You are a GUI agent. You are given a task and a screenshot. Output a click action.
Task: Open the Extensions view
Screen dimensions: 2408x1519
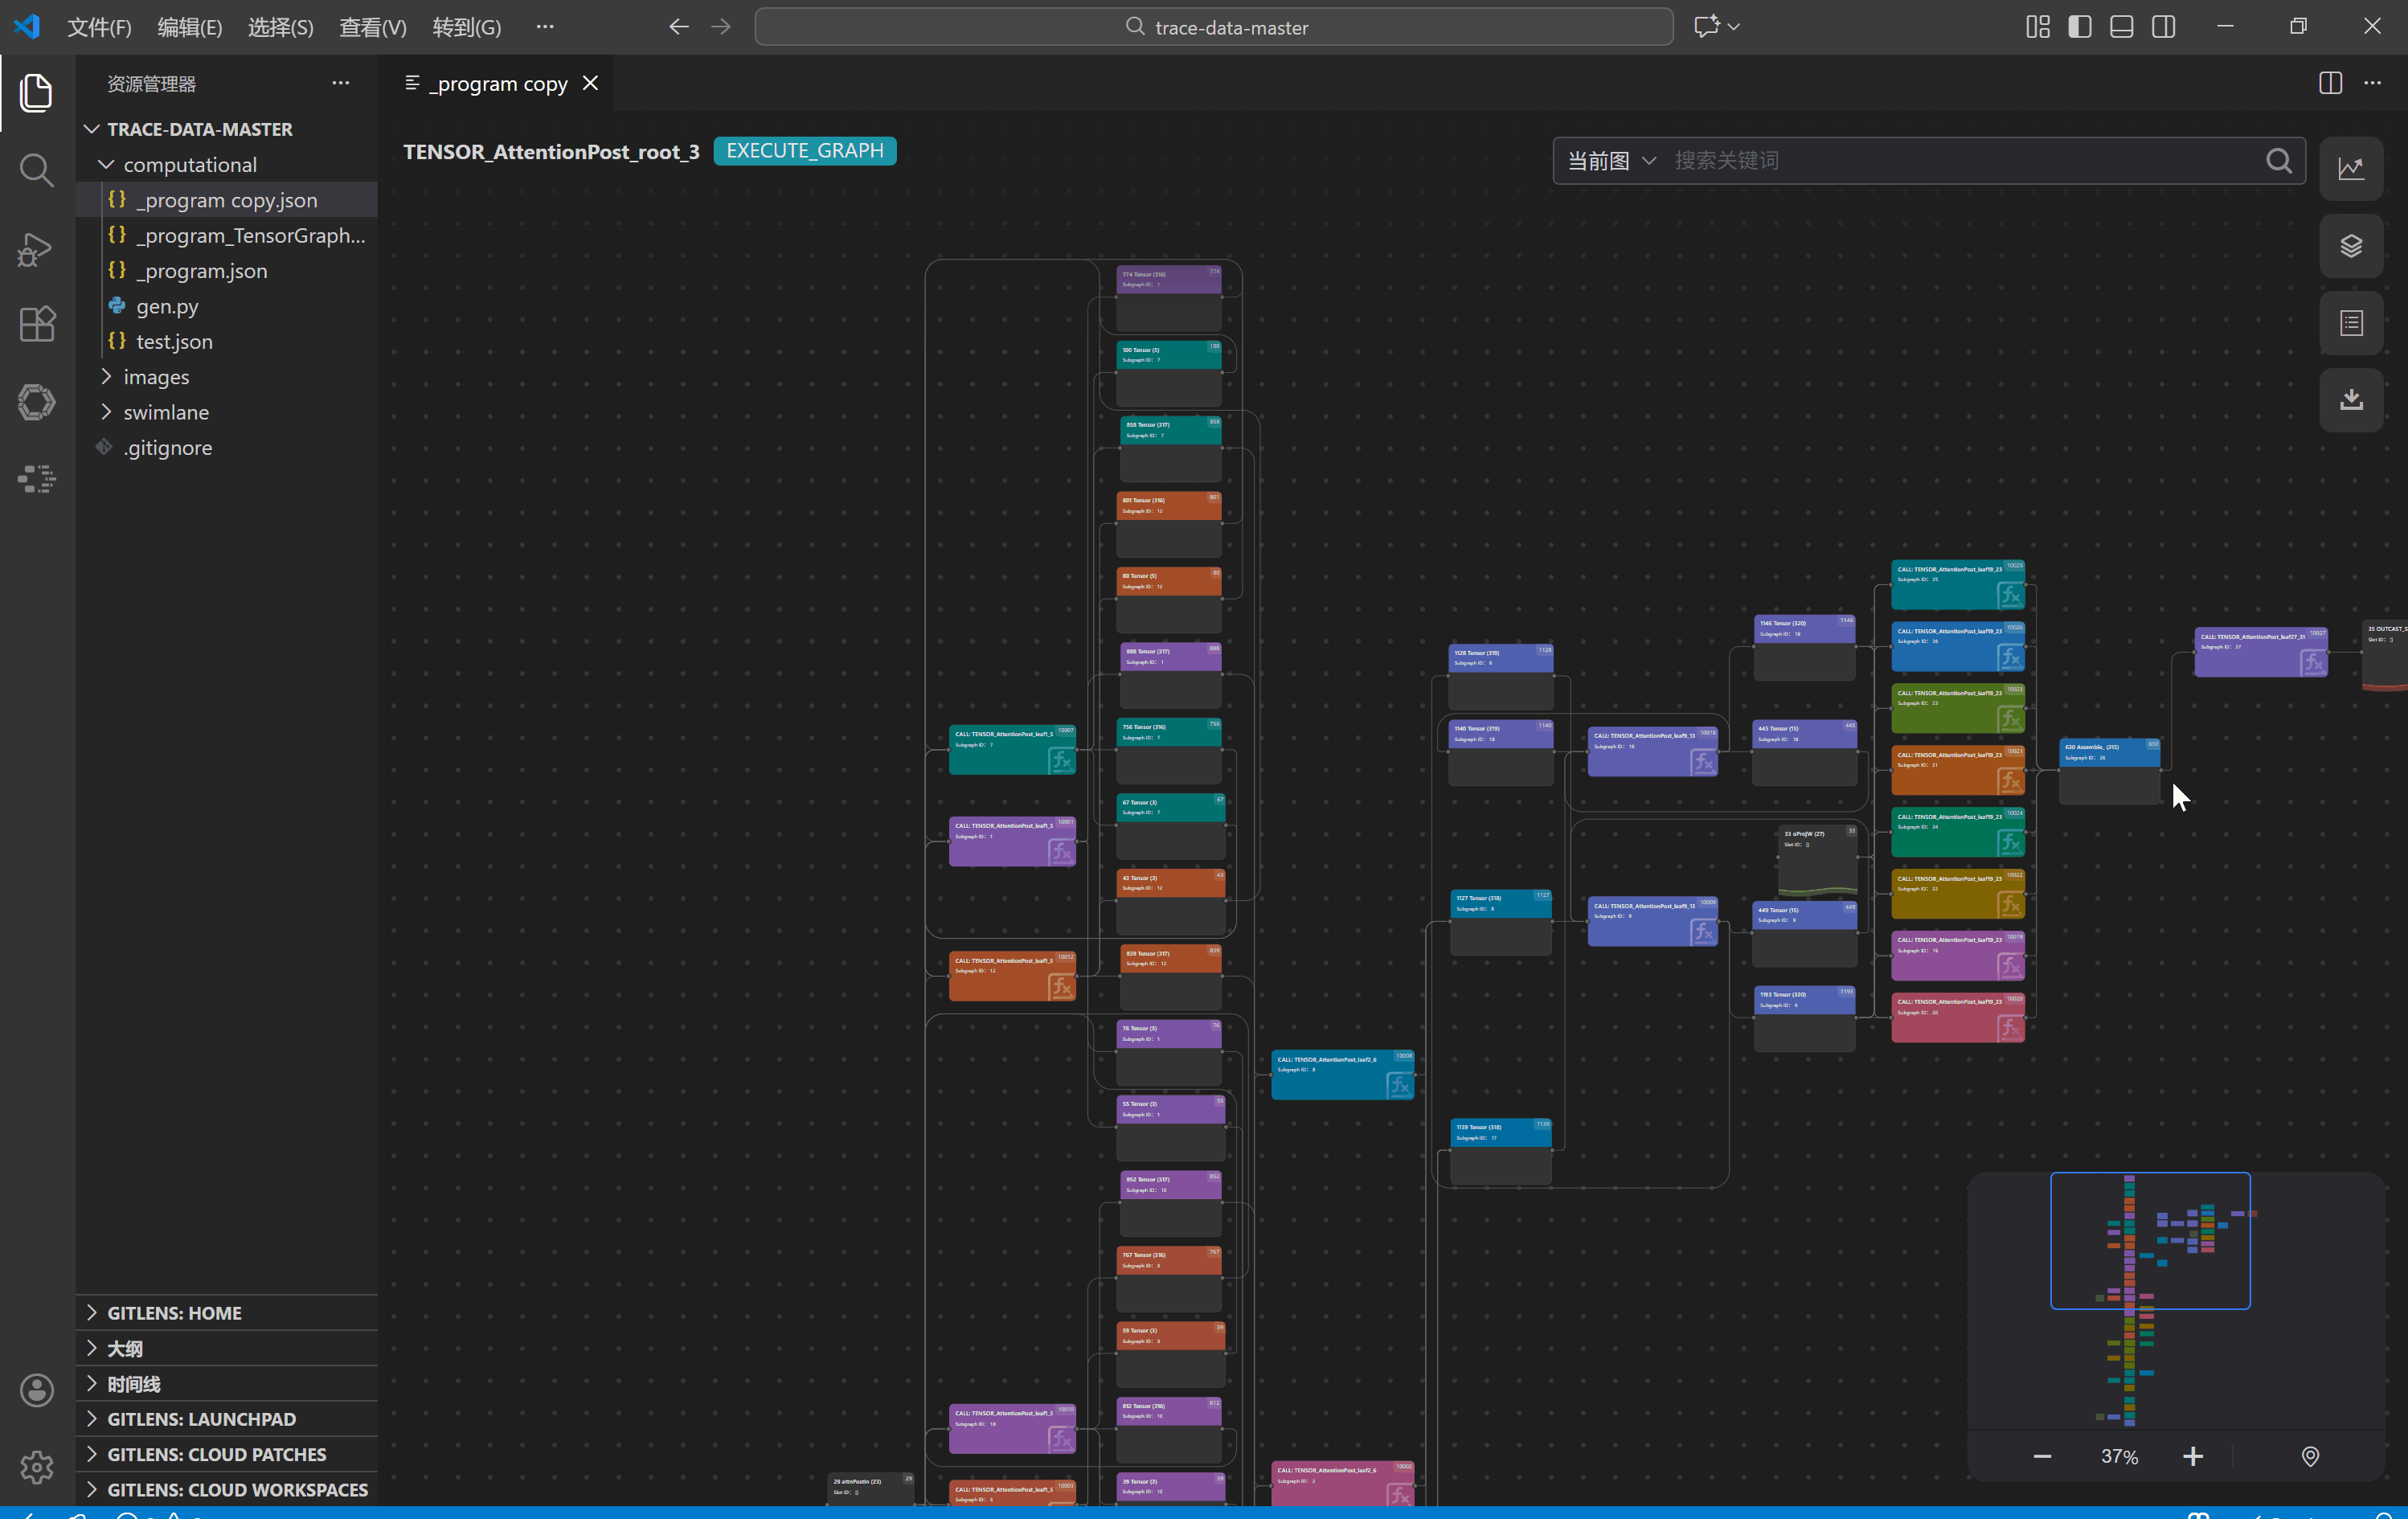click(x=37, y=324)
